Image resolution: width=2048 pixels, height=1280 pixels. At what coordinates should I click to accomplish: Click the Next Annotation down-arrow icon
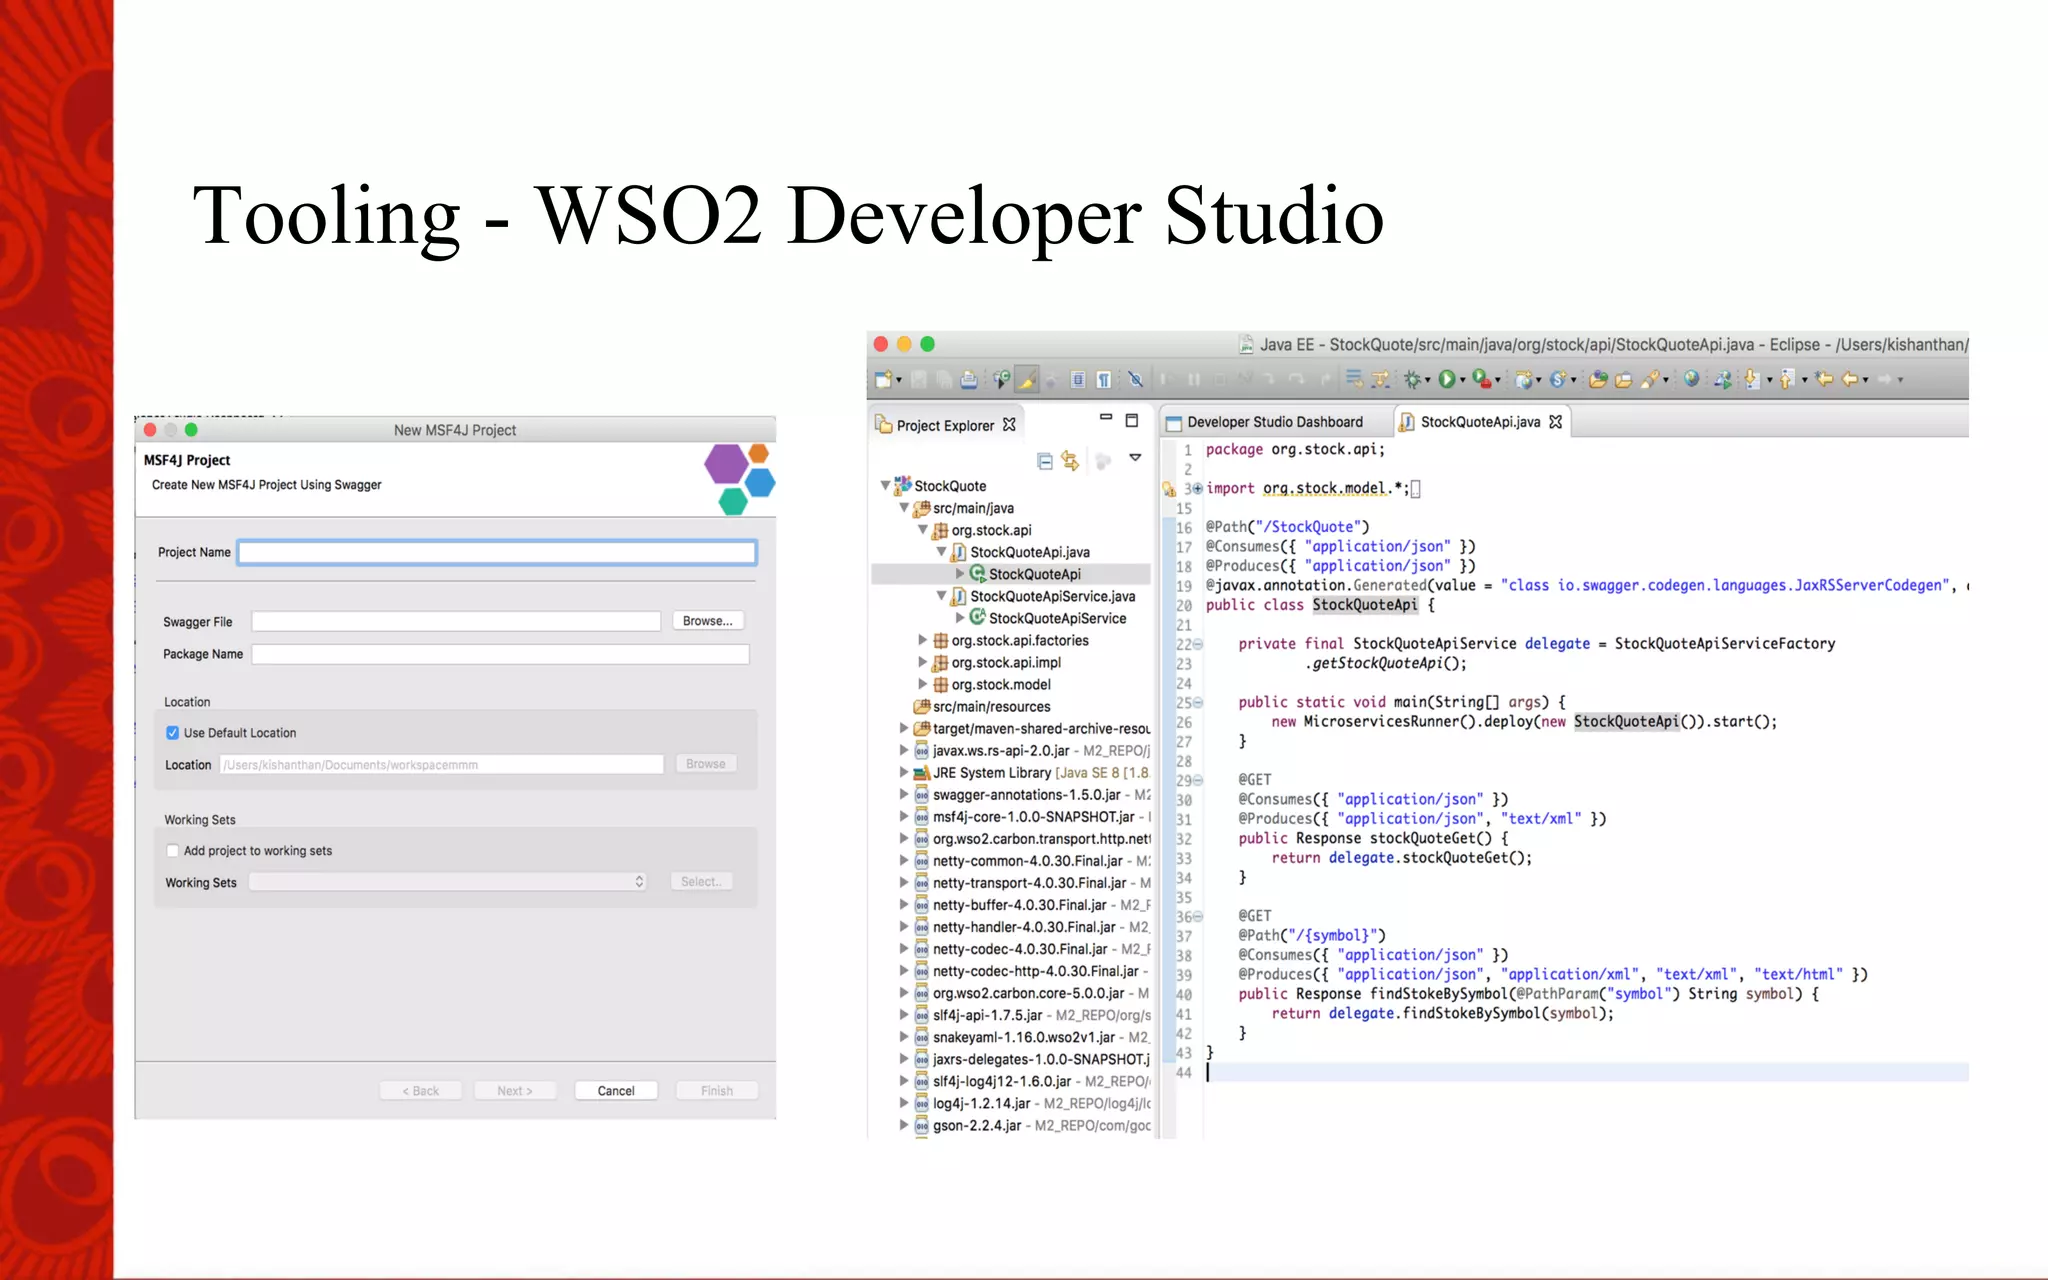(1752, 379)
